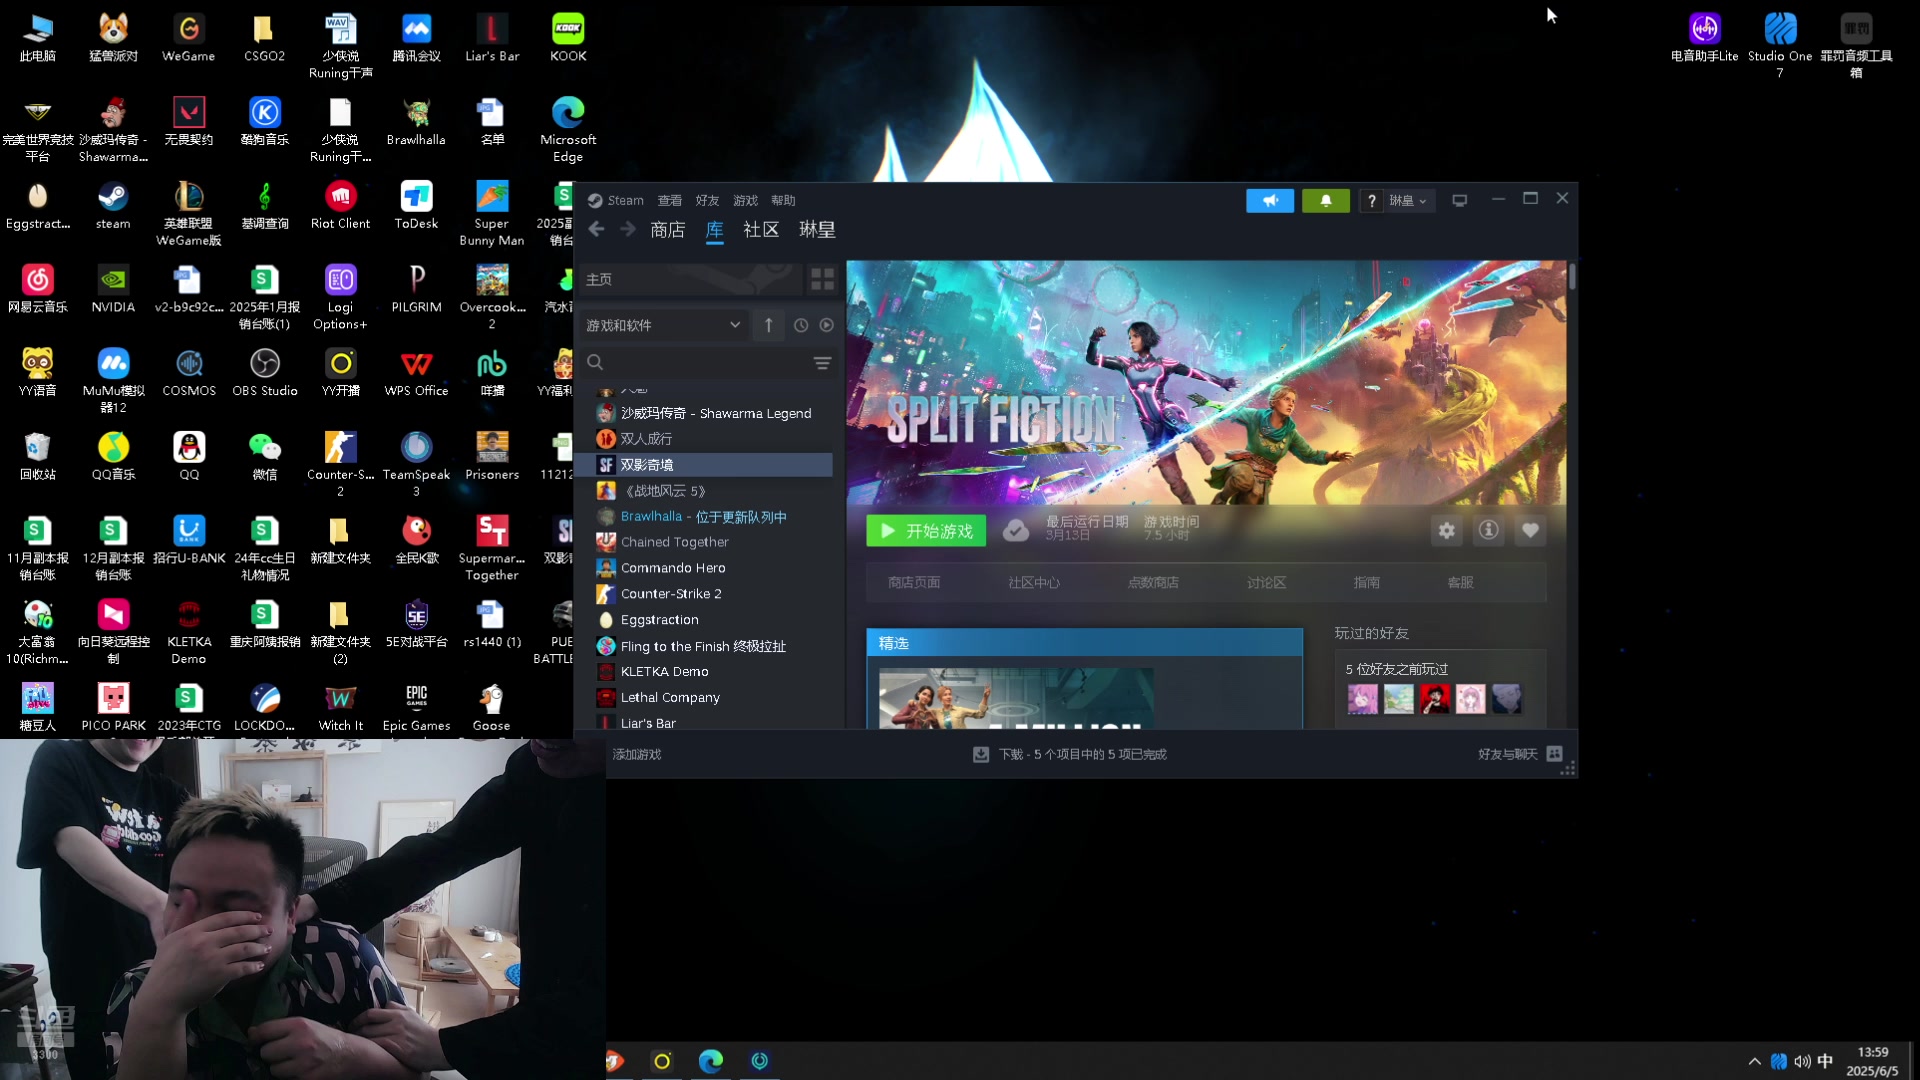Open the 商店 tab in Steam
This screenshot has width=1920, height=1080.
667,230
